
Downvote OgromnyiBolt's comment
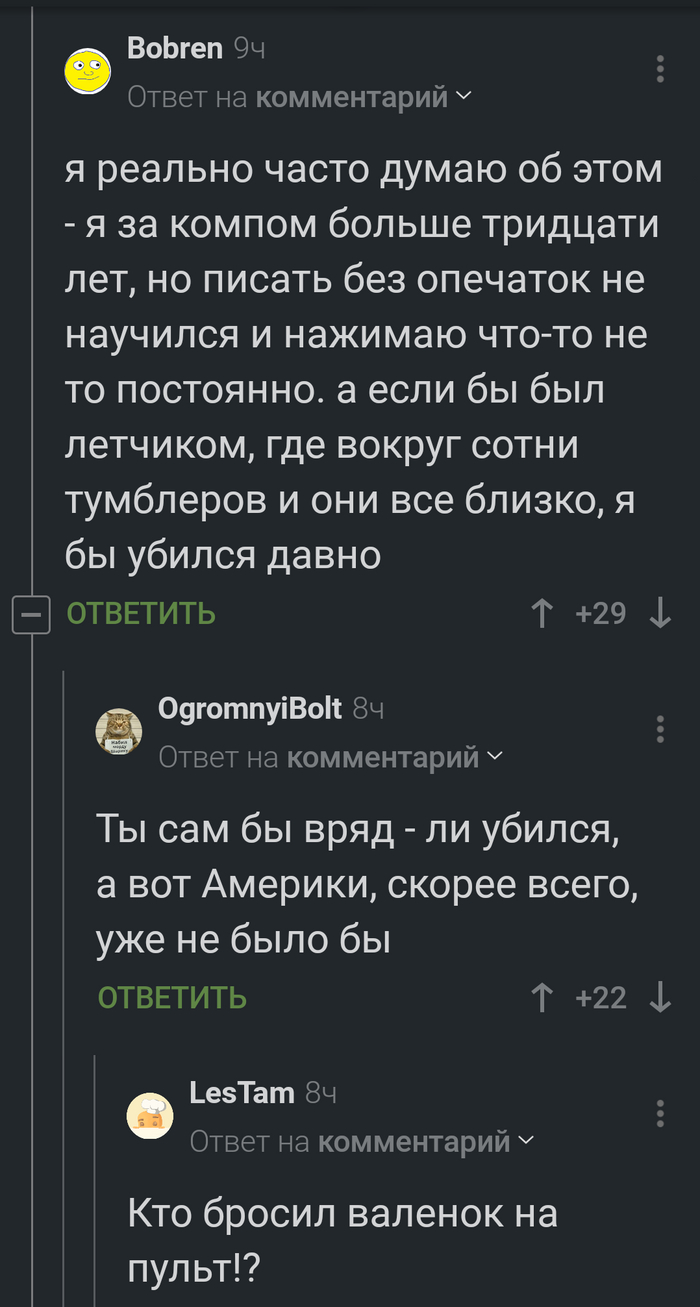coord(659,997)
